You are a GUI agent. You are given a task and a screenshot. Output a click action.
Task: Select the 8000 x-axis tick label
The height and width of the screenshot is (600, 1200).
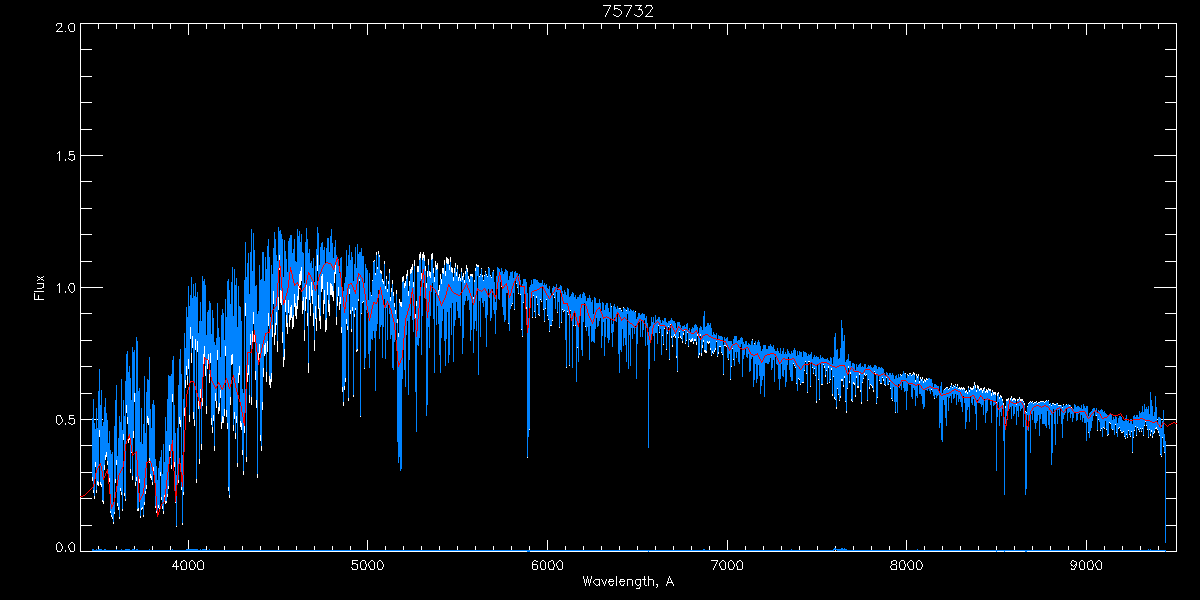(x=907, y=563)
